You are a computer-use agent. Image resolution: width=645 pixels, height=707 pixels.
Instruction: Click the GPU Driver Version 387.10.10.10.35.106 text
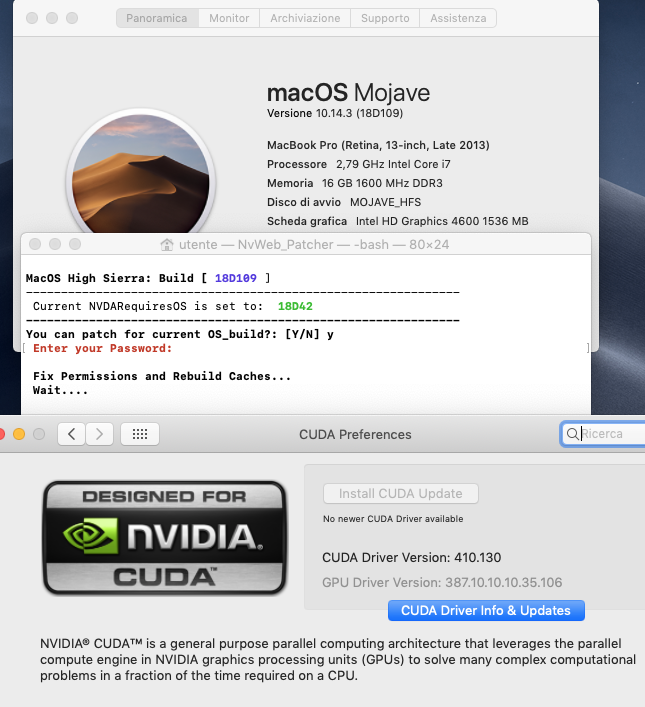tap(442, 583)
